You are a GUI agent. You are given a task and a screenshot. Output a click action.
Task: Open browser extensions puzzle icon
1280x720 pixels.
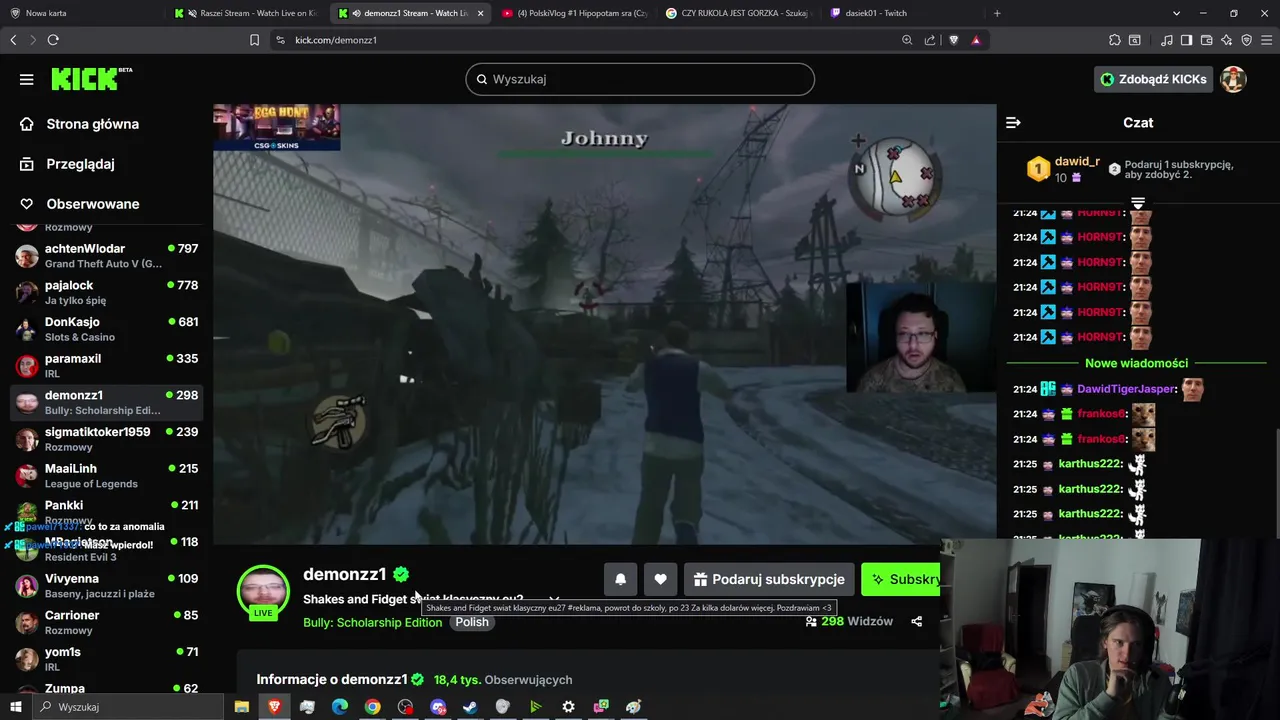point(1114,40)
